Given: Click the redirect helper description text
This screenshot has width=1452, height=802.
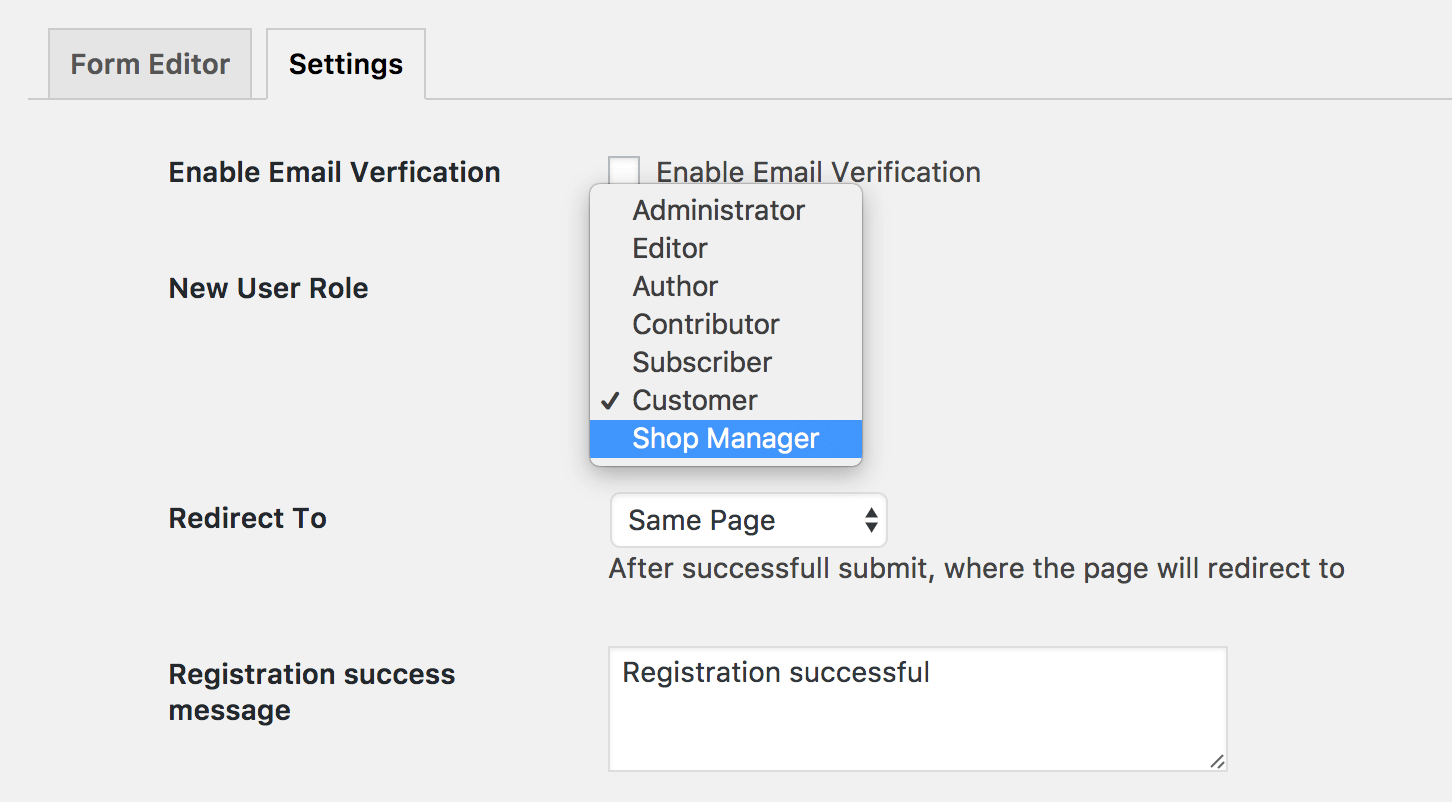Looking at the screenshot, I should pyautogui.click(x=976, y=568).
